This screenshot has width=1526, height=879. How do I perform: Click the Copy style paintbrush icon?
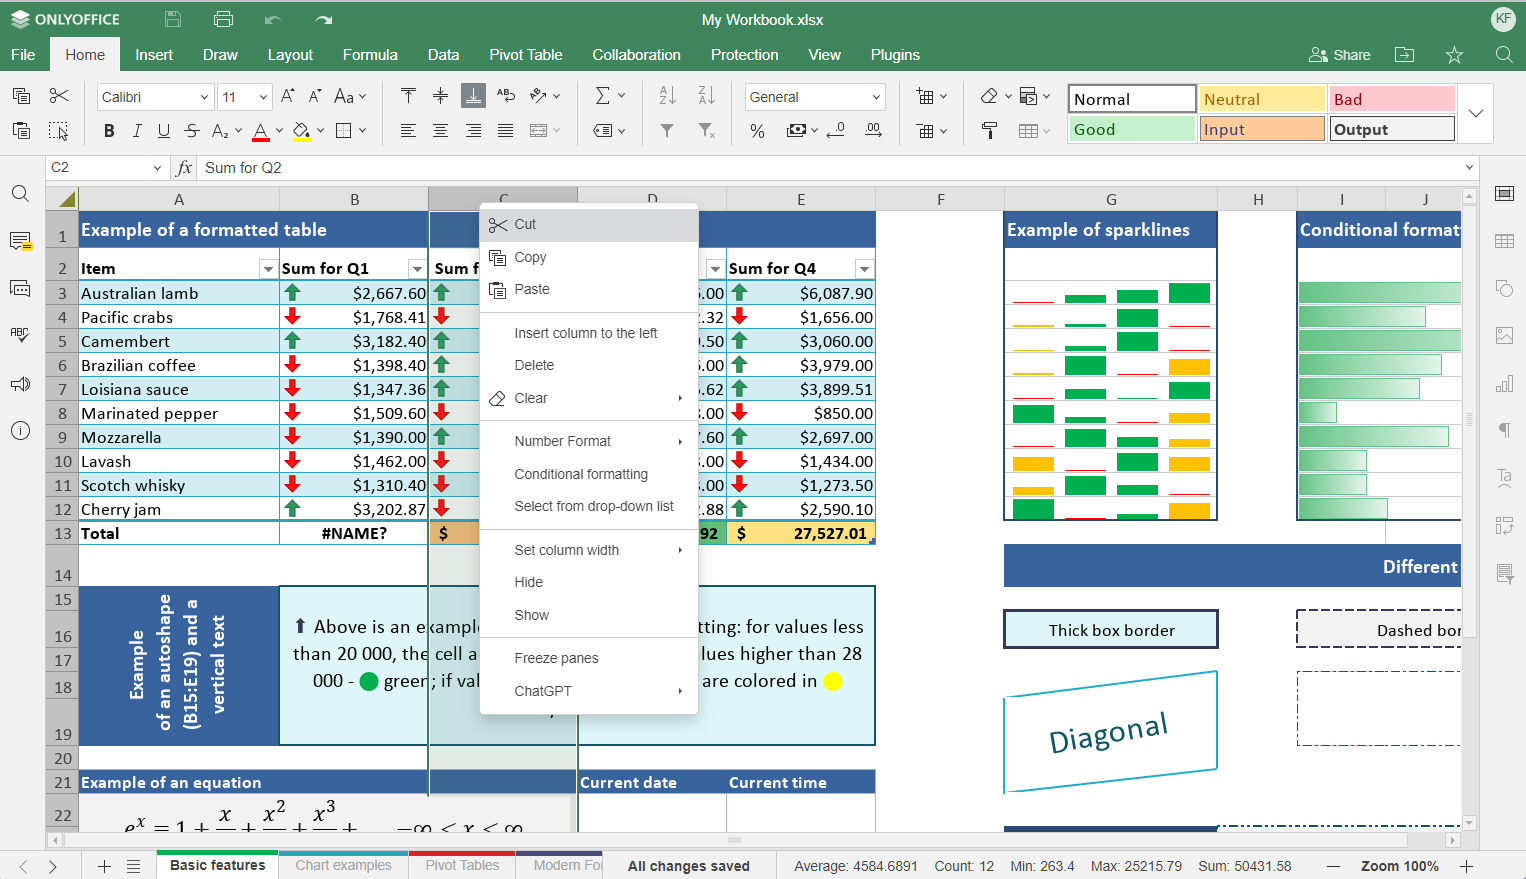click(x=989, y=130)
